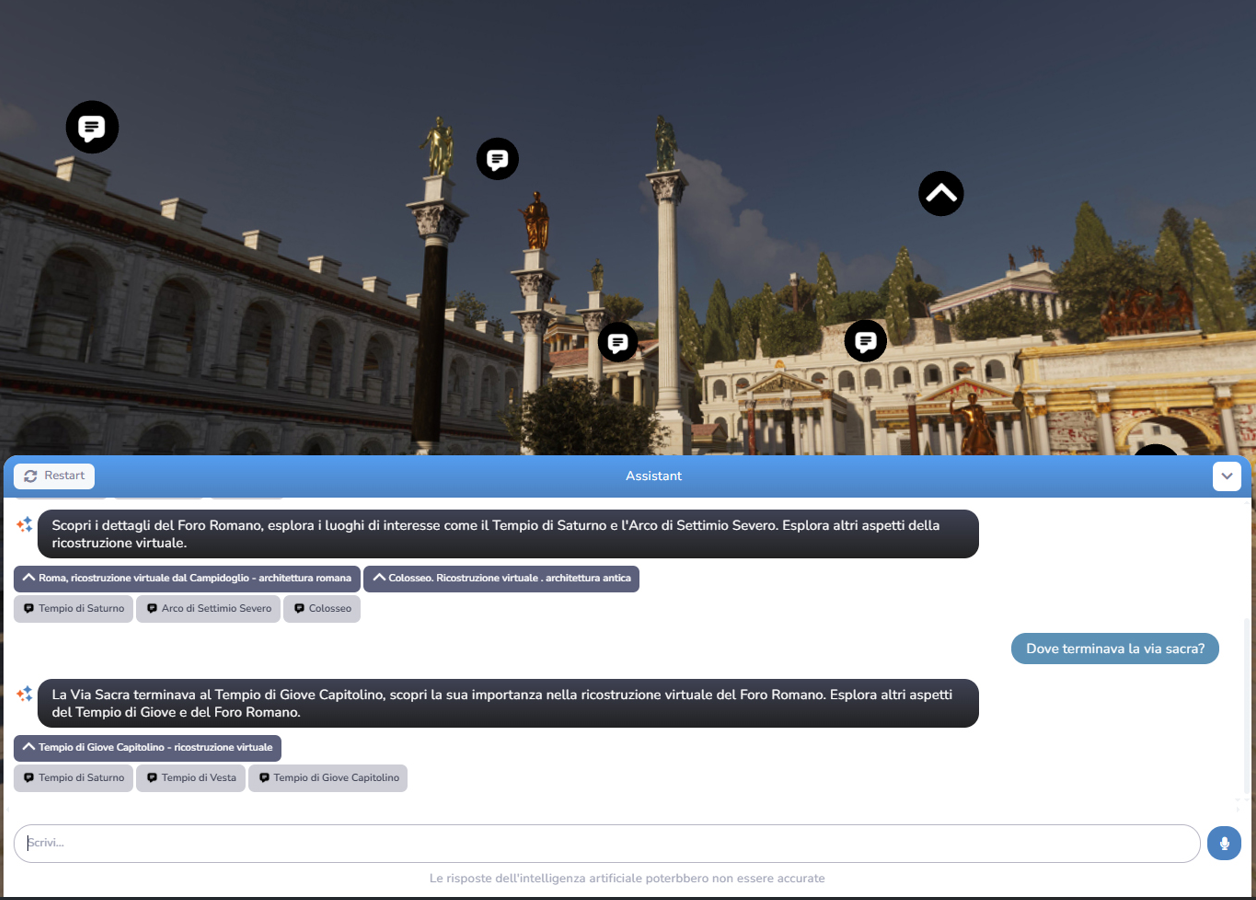This screenshot has width=1256, height=900.
Task: Click the Tempio di Saturno chip beside Tempio di Vesta
Action: coord(73,778)
